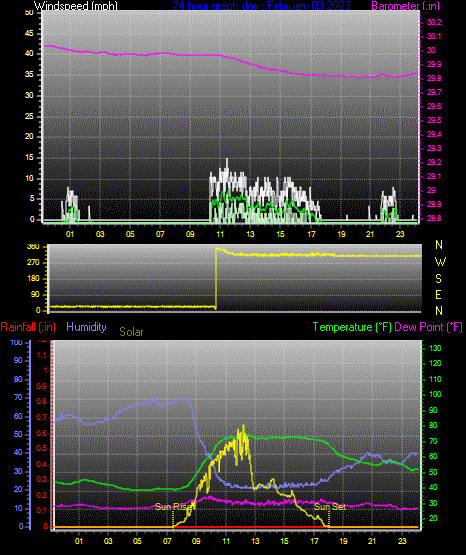
Task: Click the '120' temperature scale value
Action: (x=435, y=364)
